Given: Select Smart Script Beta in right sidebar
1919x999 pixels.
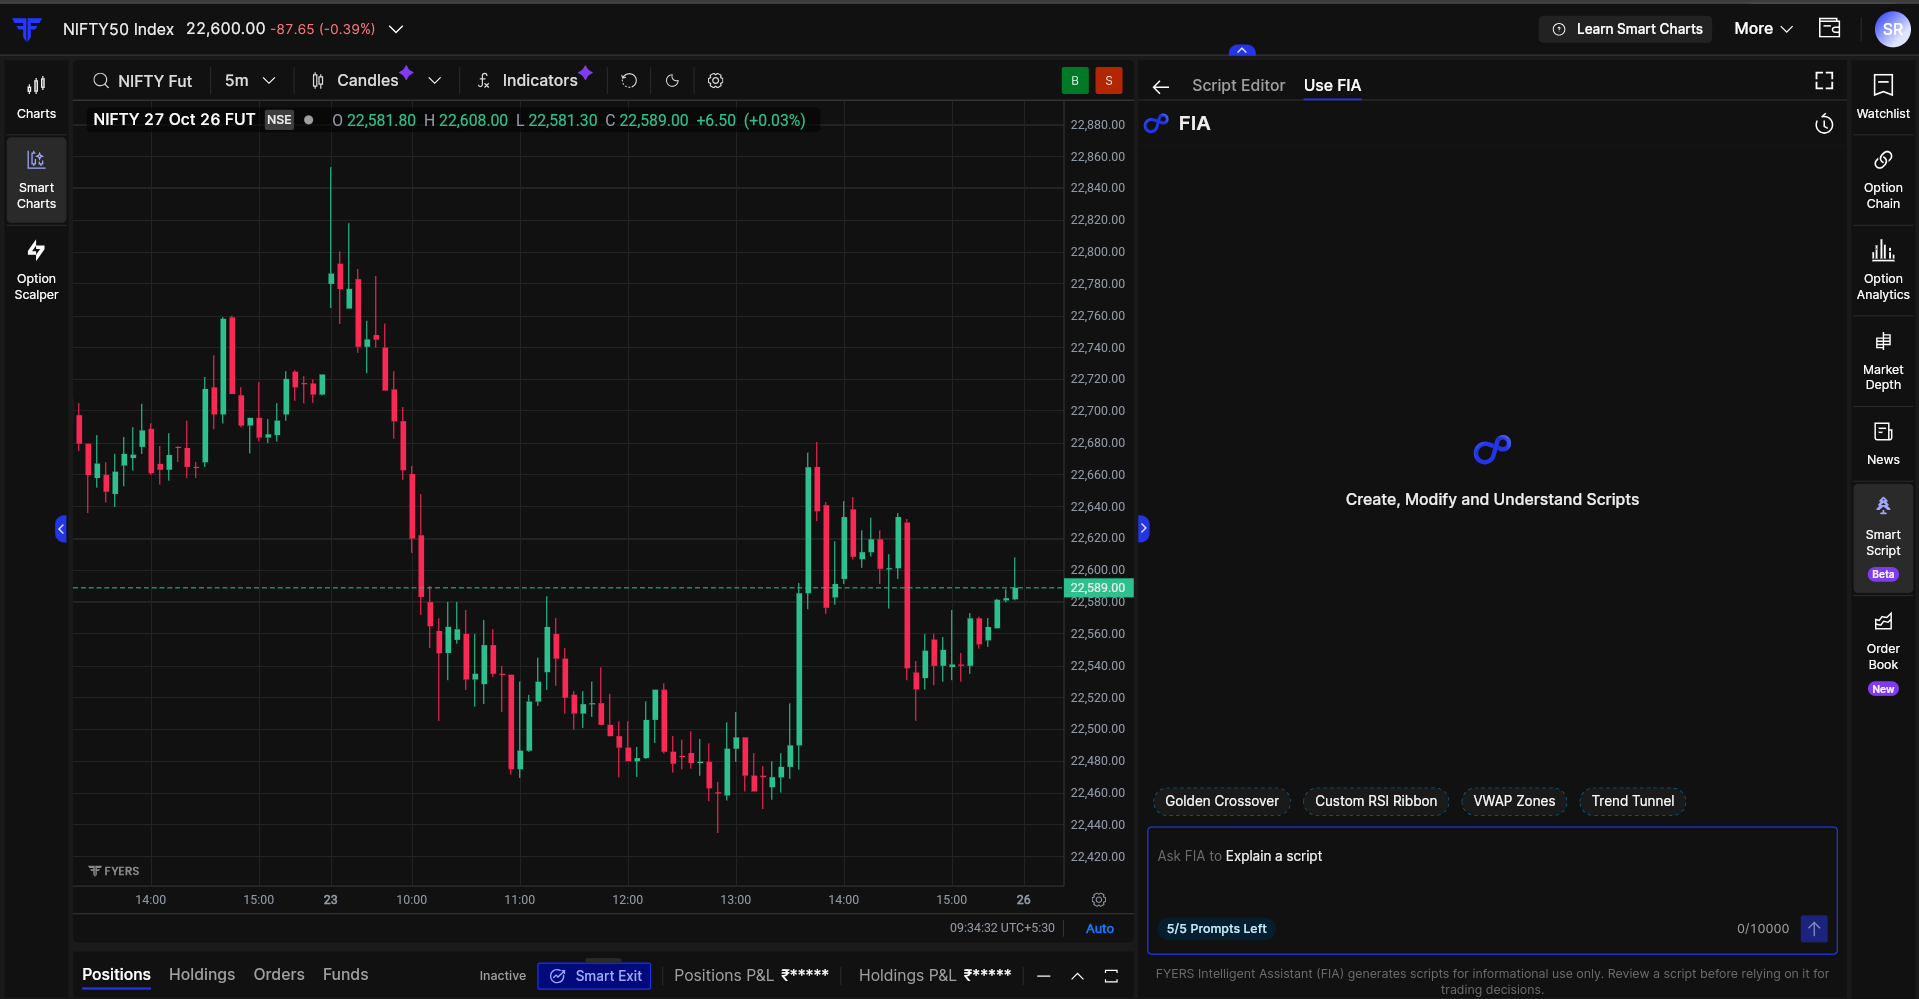Looking at the screenshot, I should click(1883, 539).
